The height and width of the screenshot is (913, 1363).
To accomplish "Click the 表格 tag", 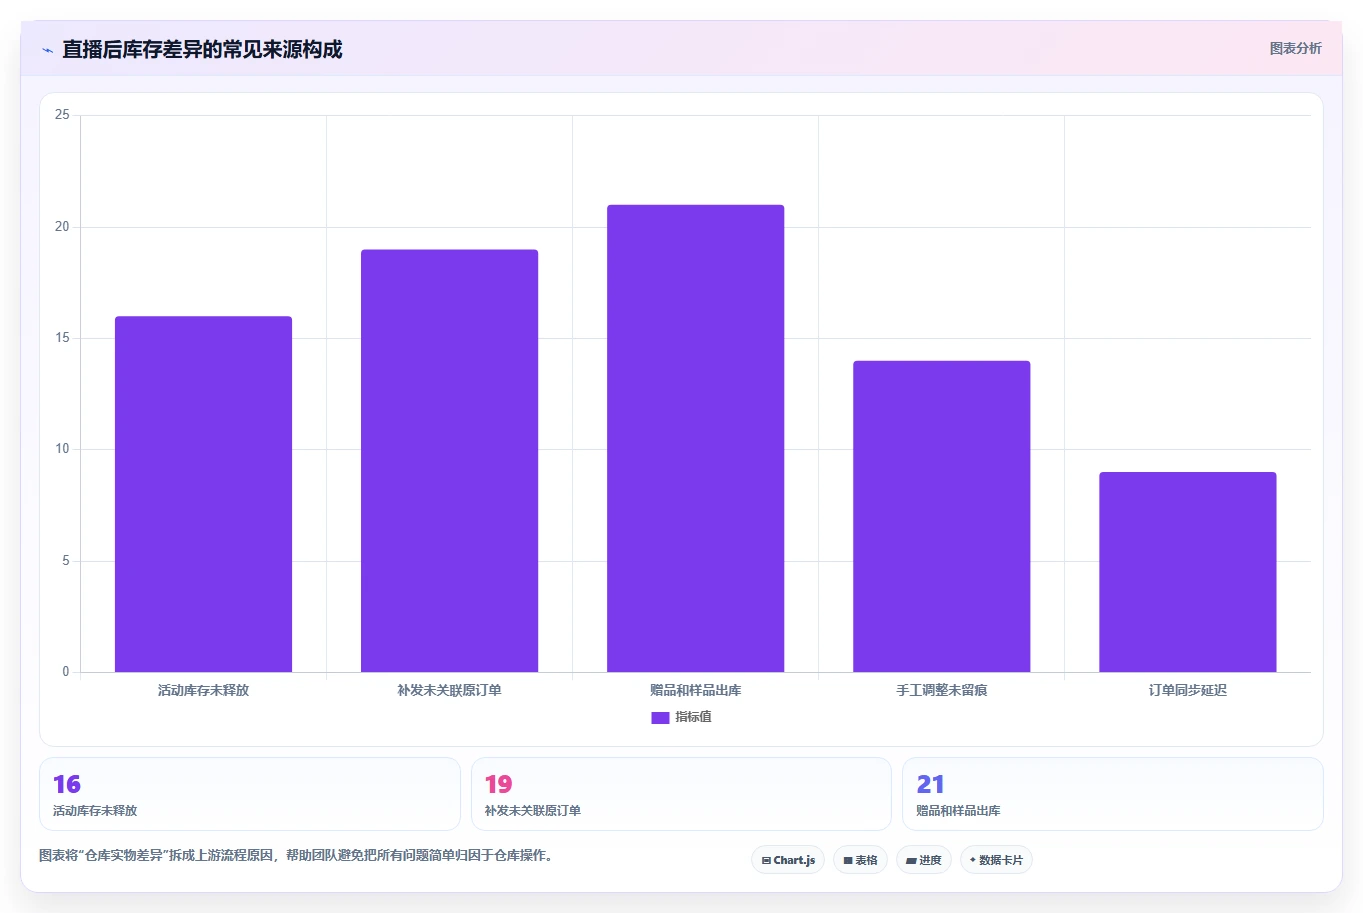I will pos(860,860).
